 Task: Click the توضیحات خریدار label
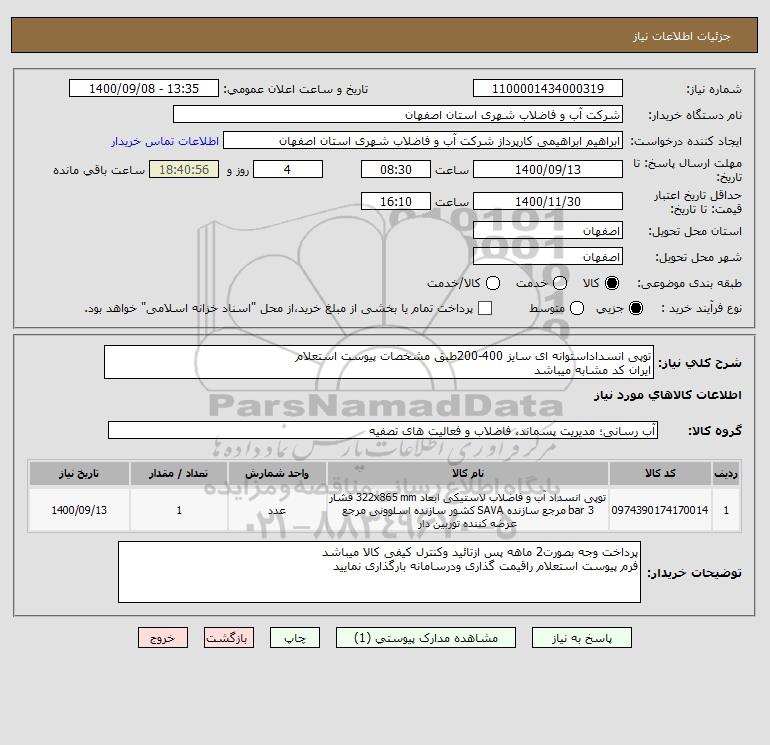click(x=694, y=573)
